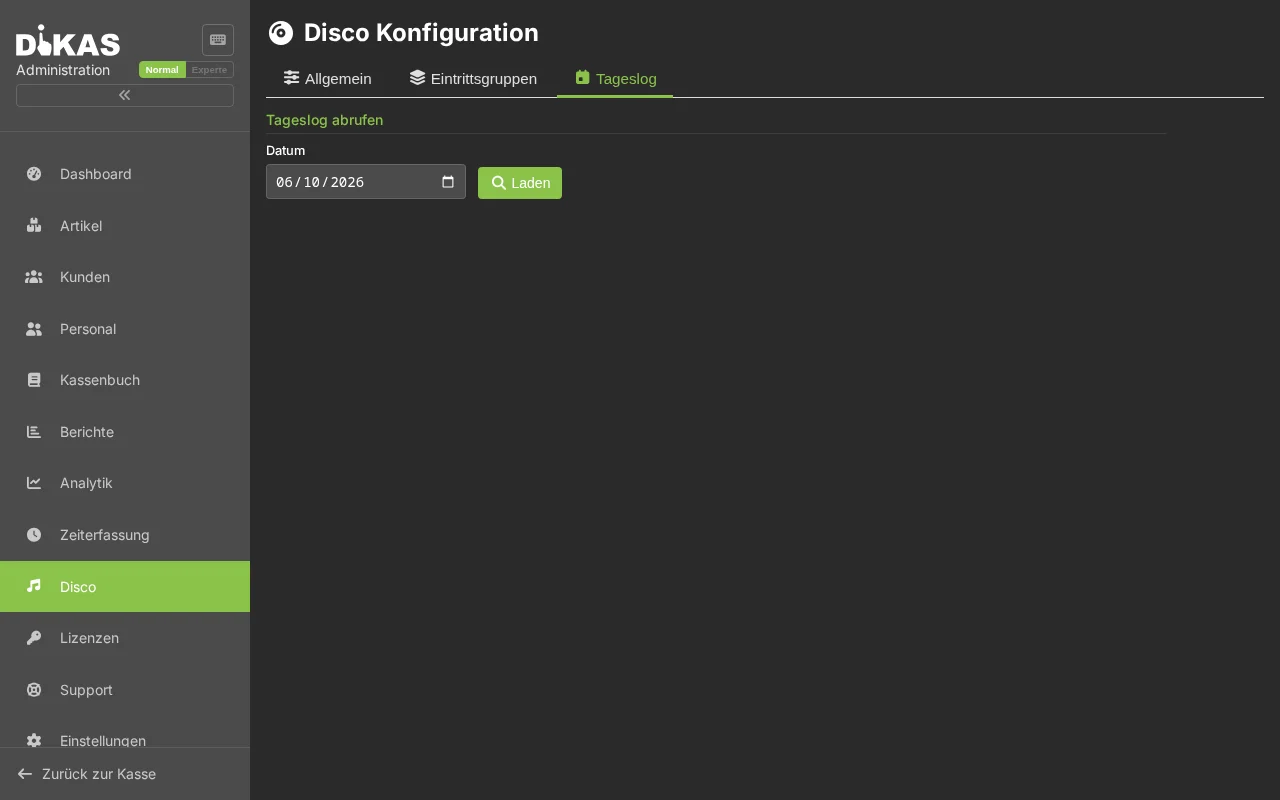The height and width of the screenshot is (800, 1280).
Task: Click the Tageslog abrufen heading
Action: (x=324, y=120)
